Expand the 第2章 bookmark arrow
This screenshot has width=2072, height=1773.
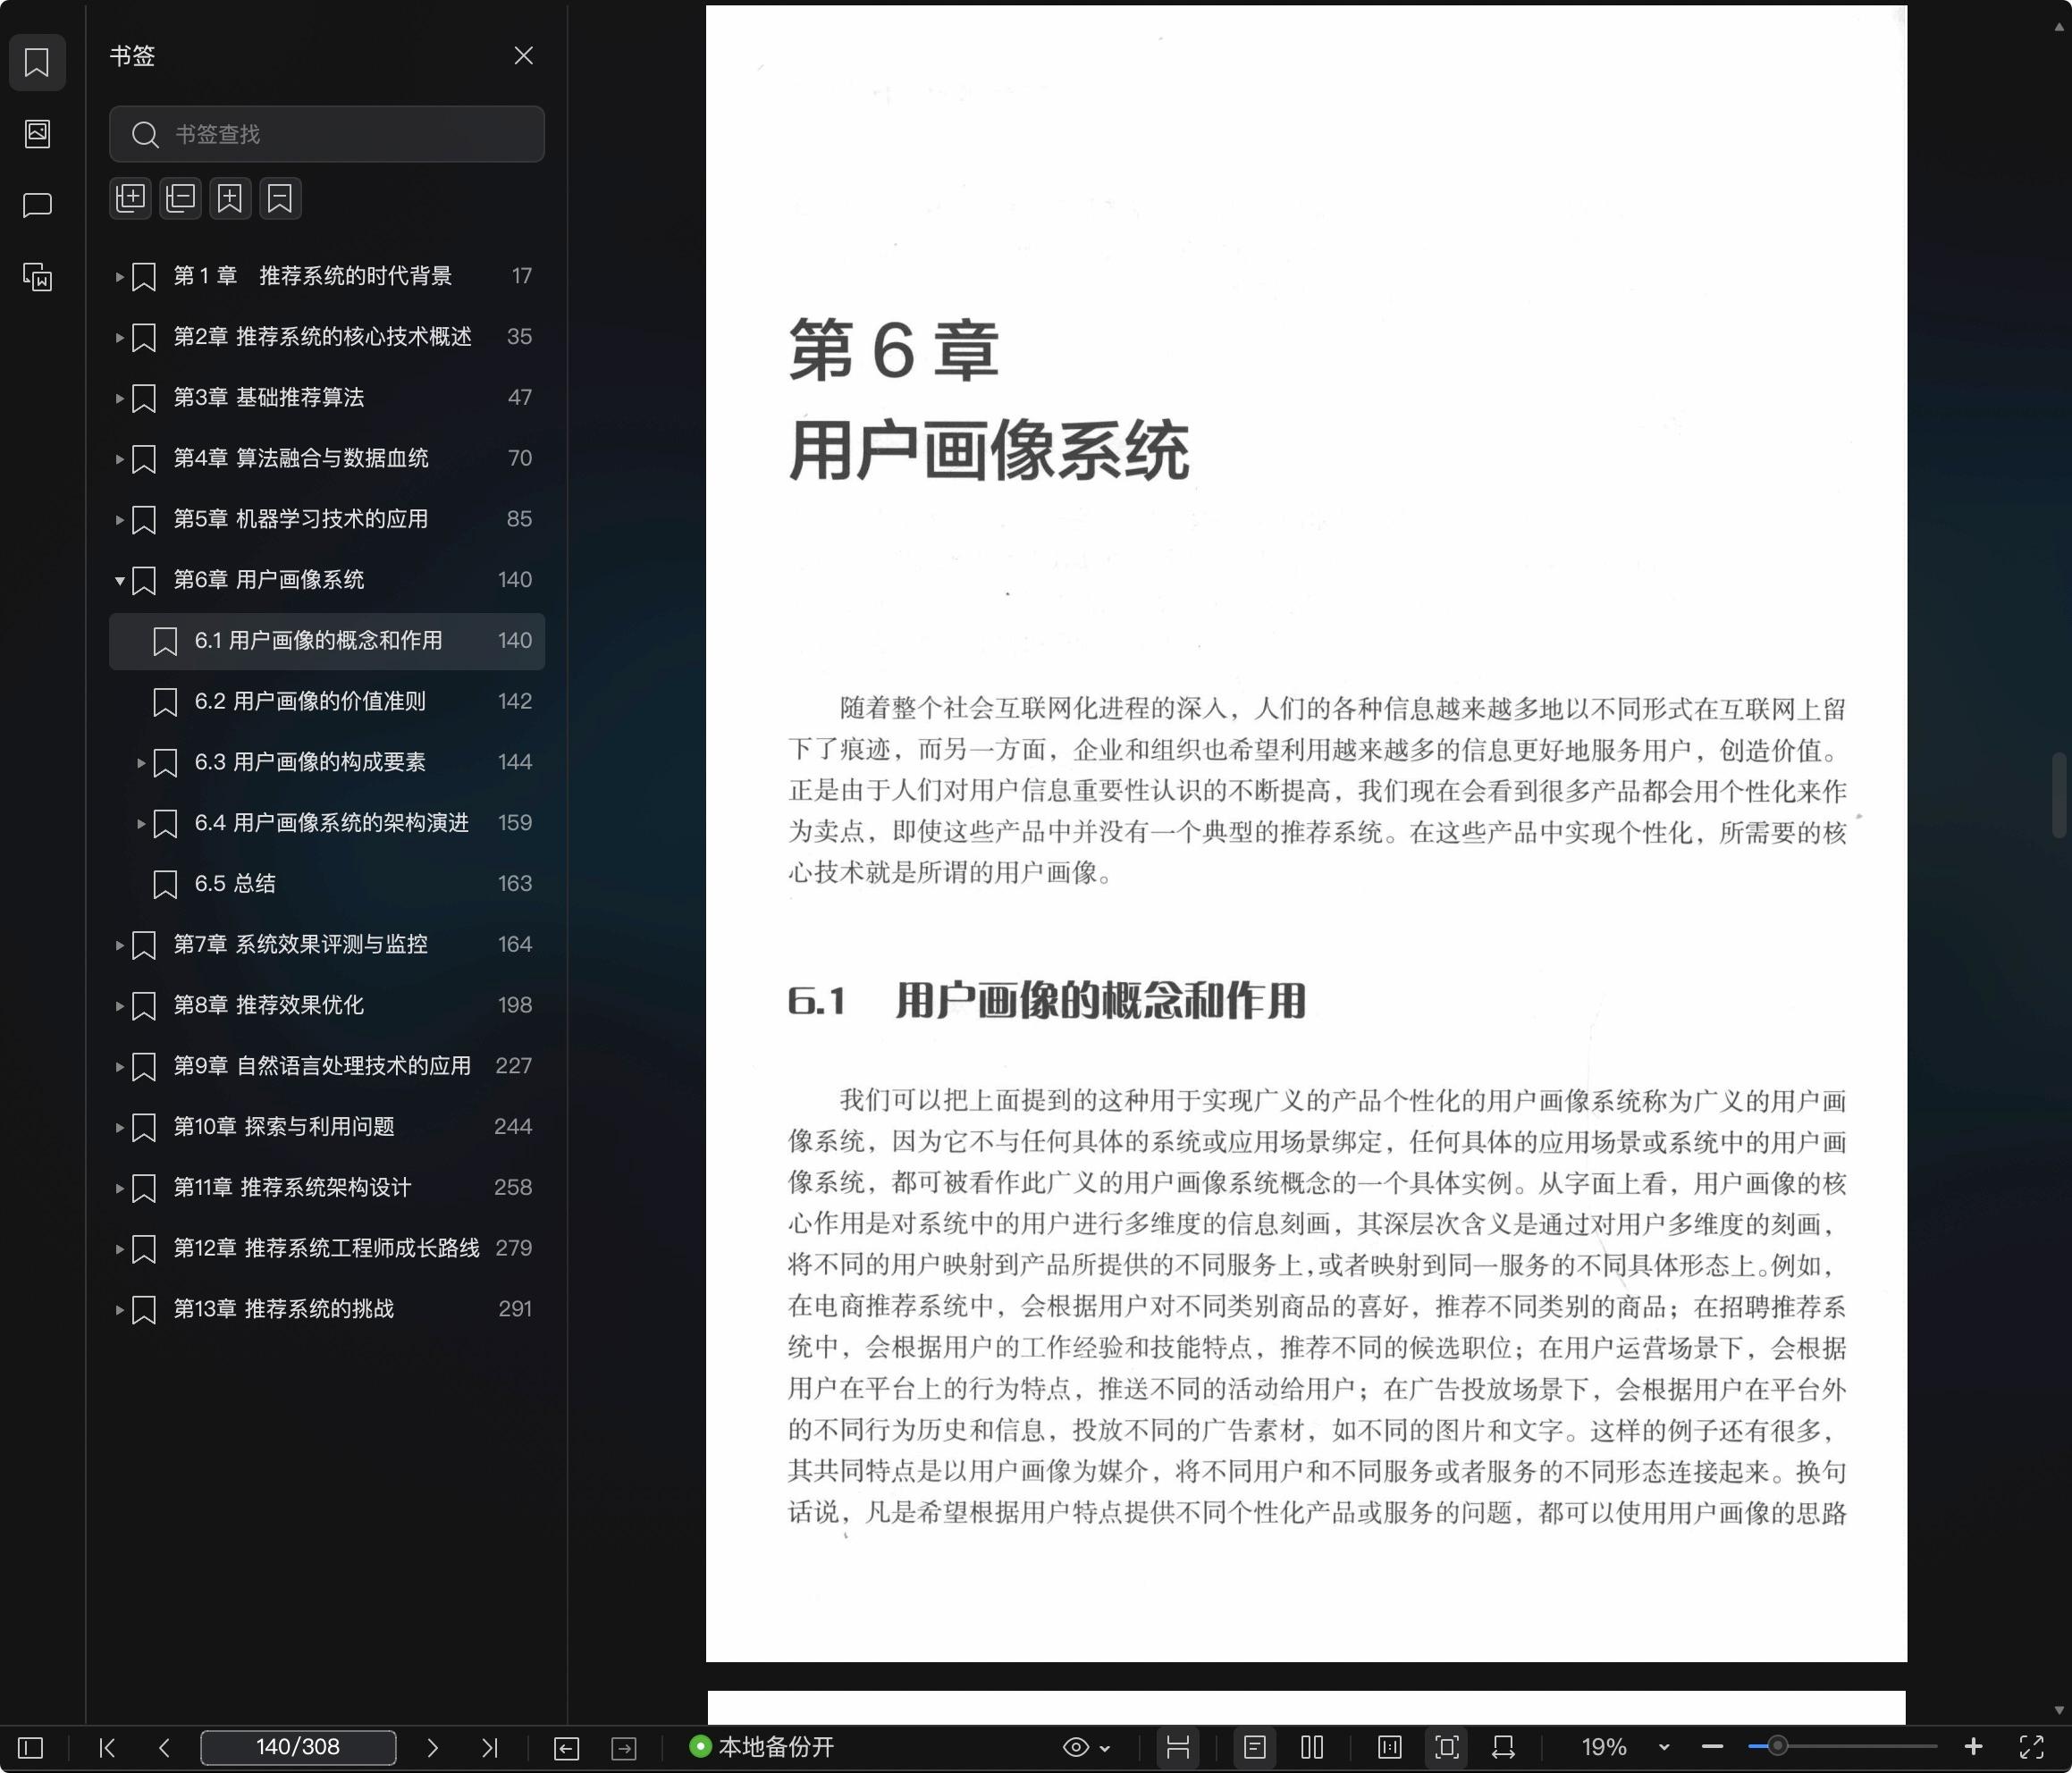[119, 338]
